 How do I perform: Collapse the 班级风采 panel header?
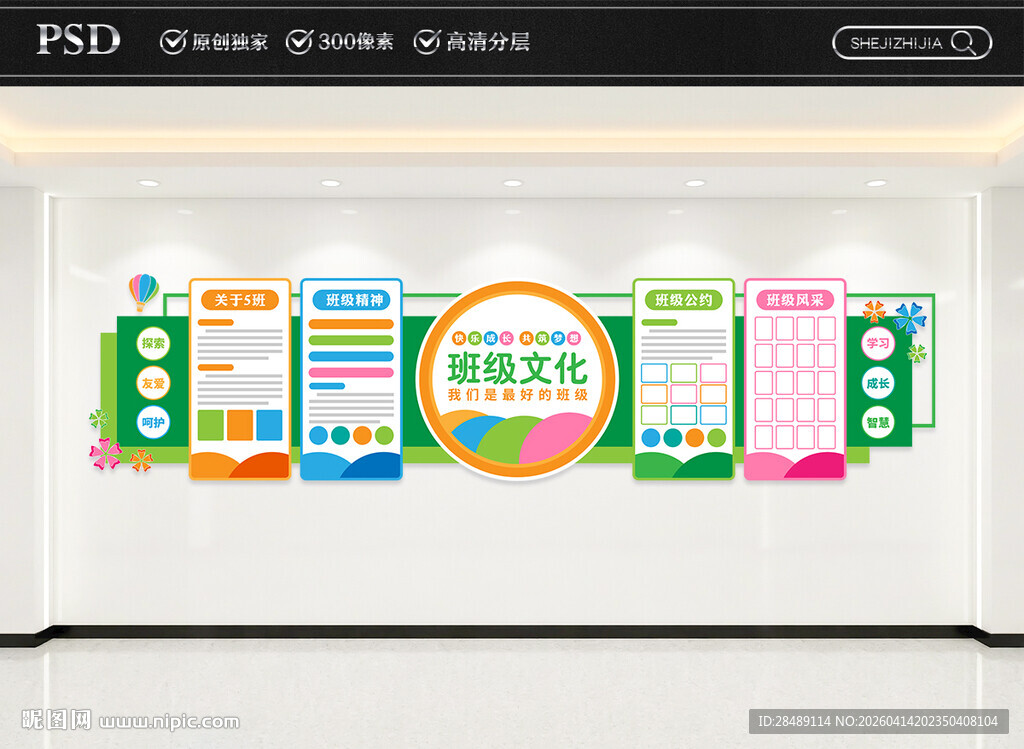794,298
